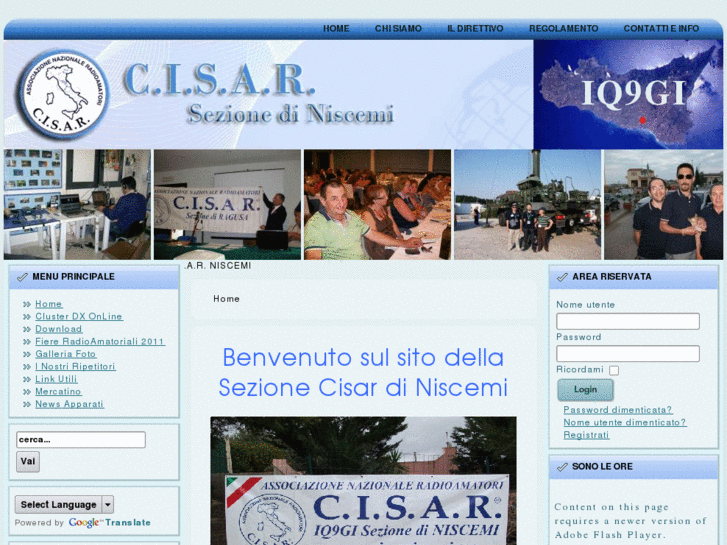
Task: Open the military truck antenna photo
Action: [x=527, y=204]
